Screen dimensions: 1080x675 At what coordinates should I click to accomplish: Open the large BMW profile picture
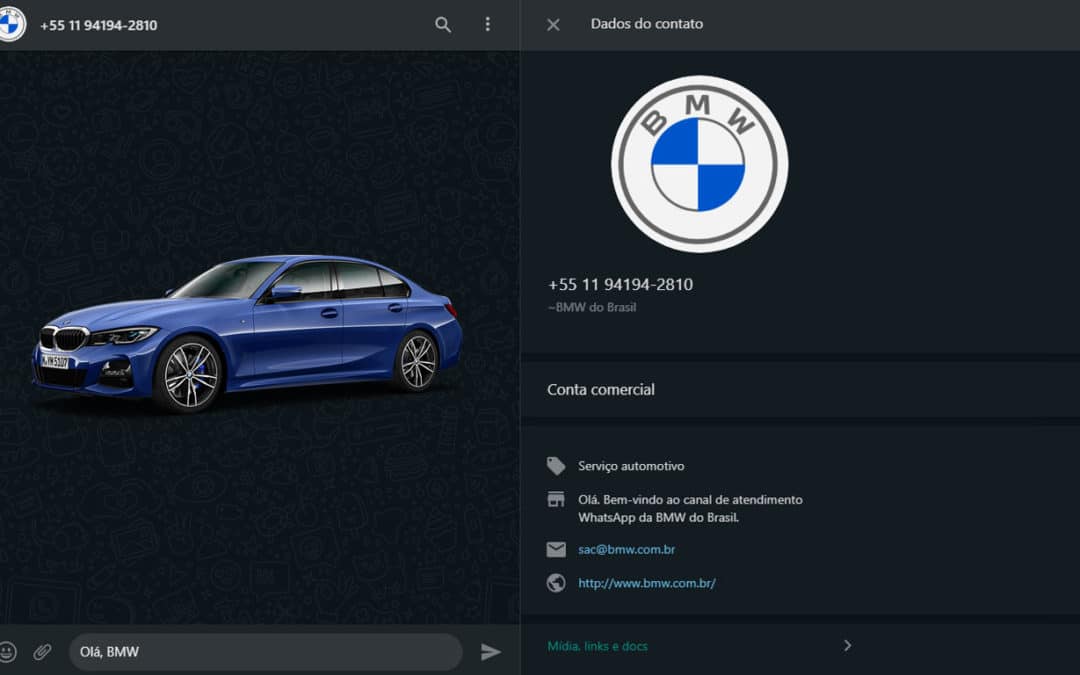pyautogui.click(x=699, y=164)
